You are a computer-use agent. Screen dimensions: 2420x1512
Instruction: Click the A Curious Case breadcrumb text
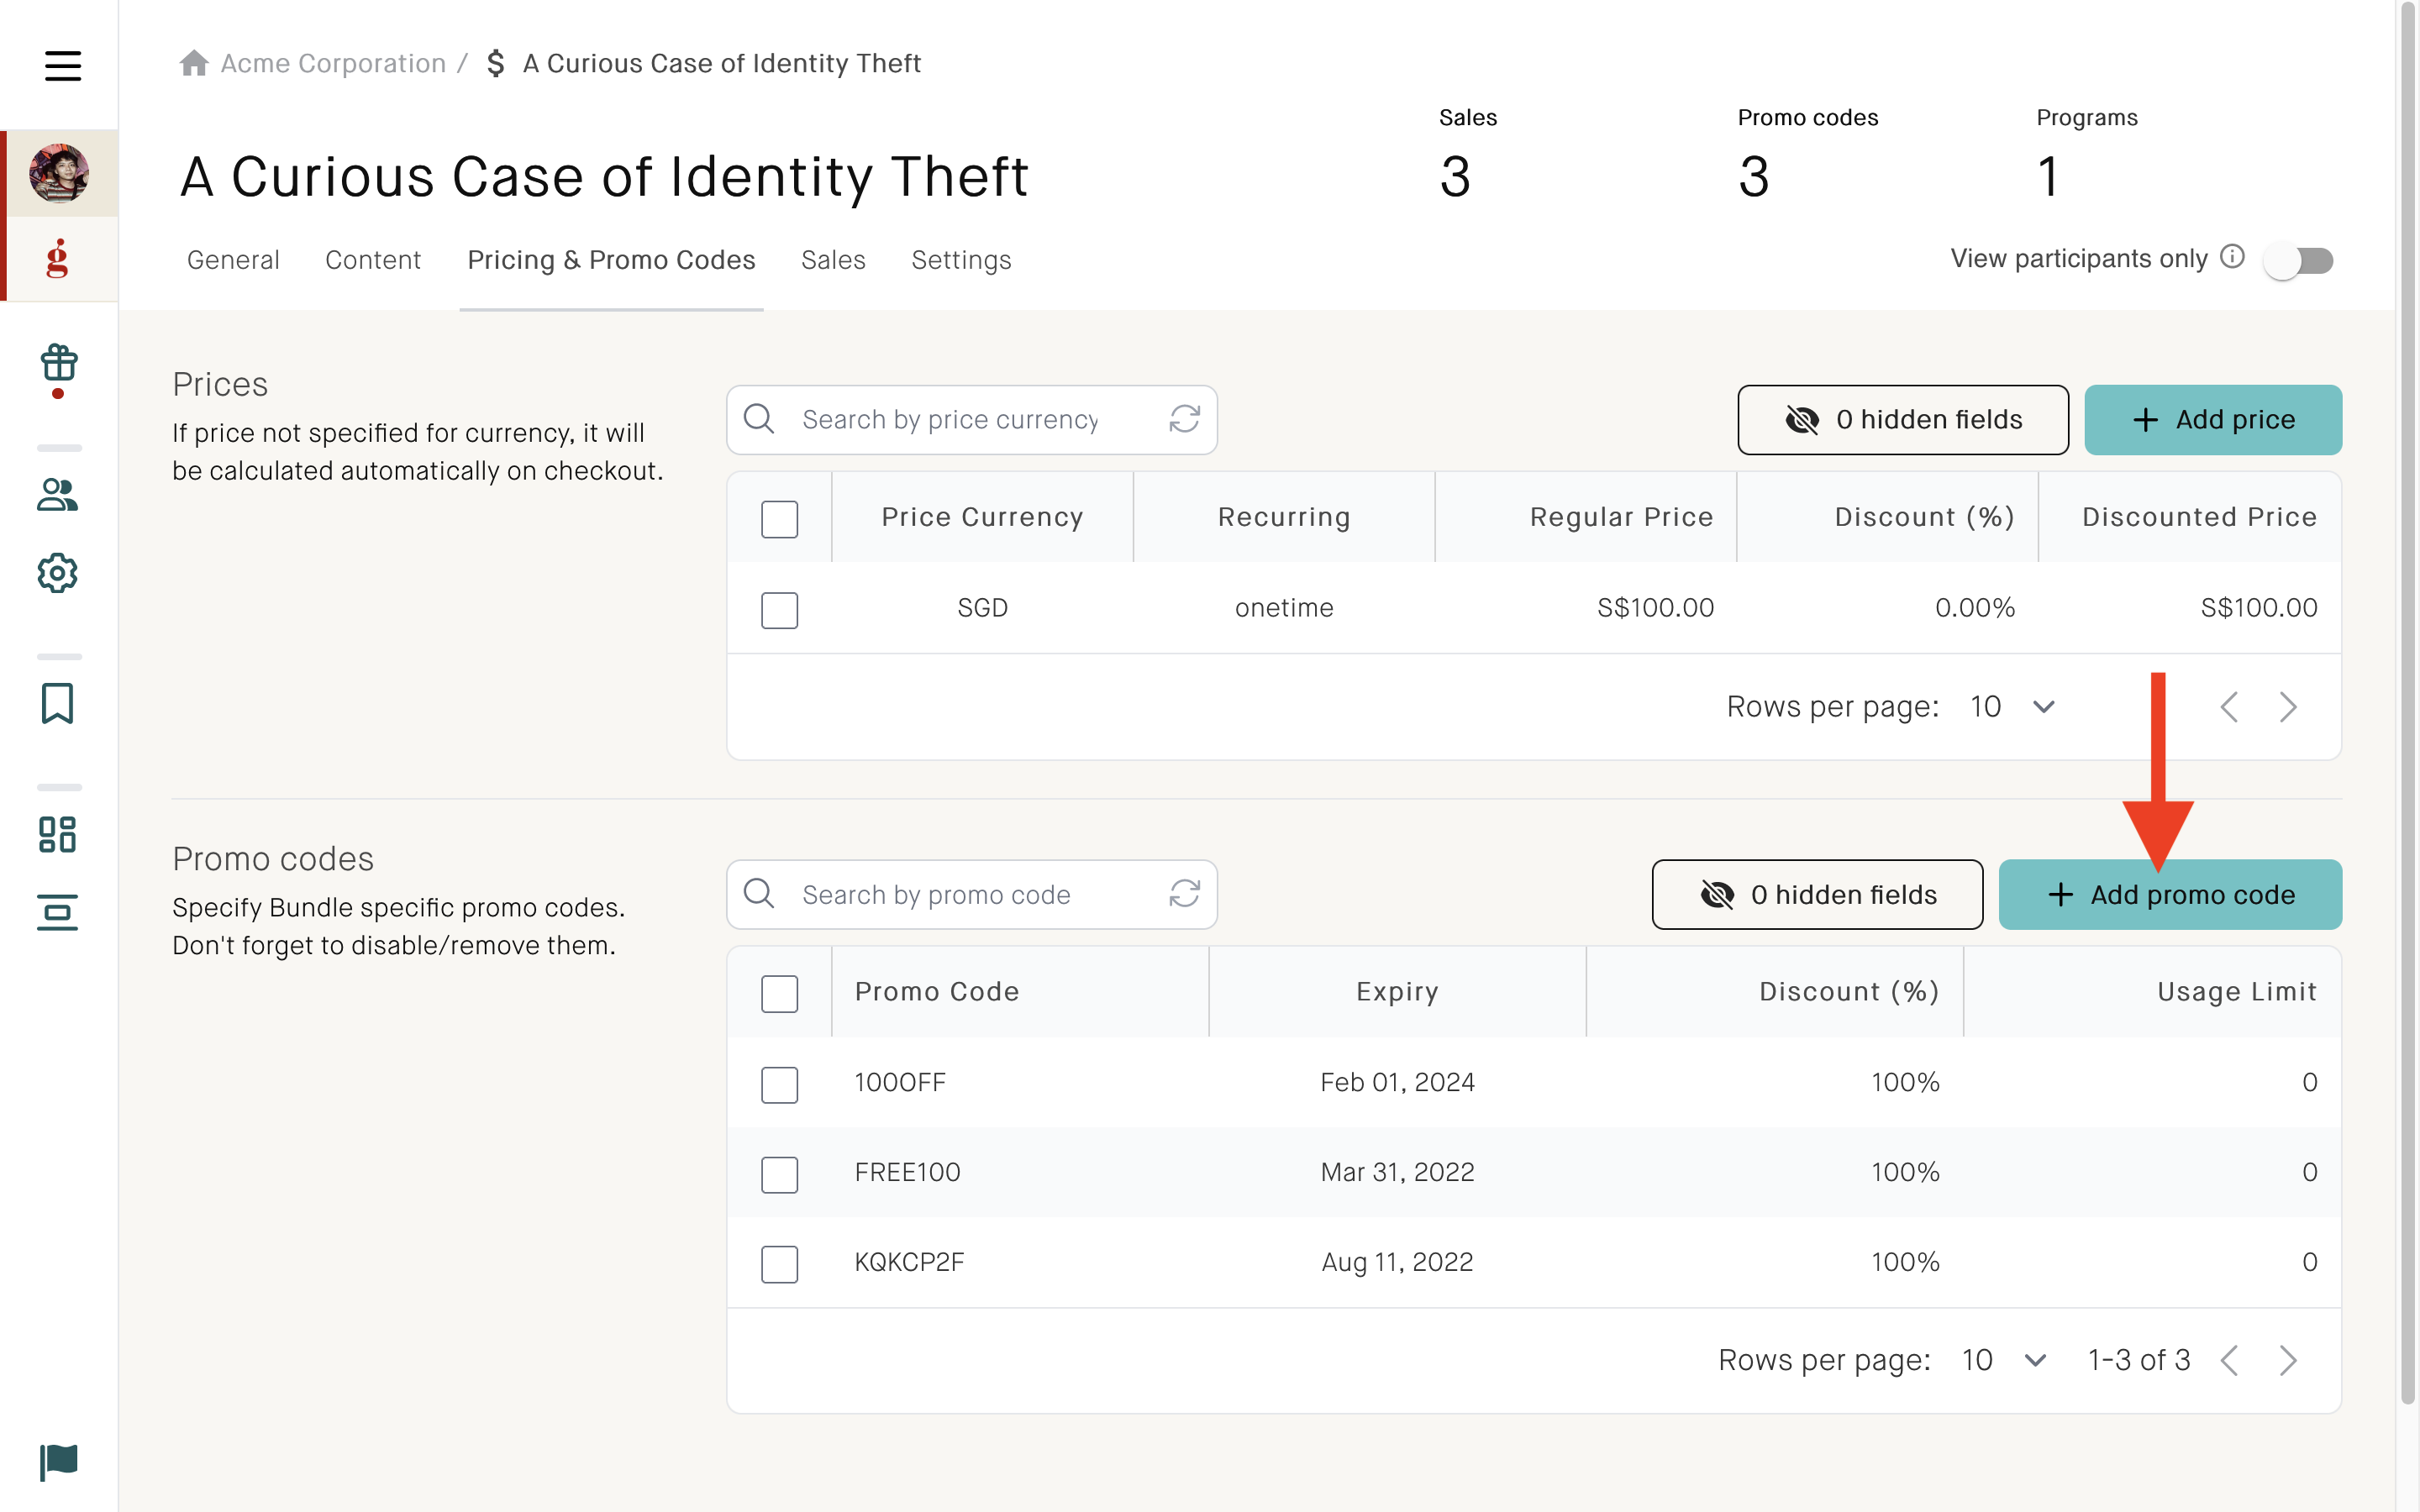tap(721, 63)
